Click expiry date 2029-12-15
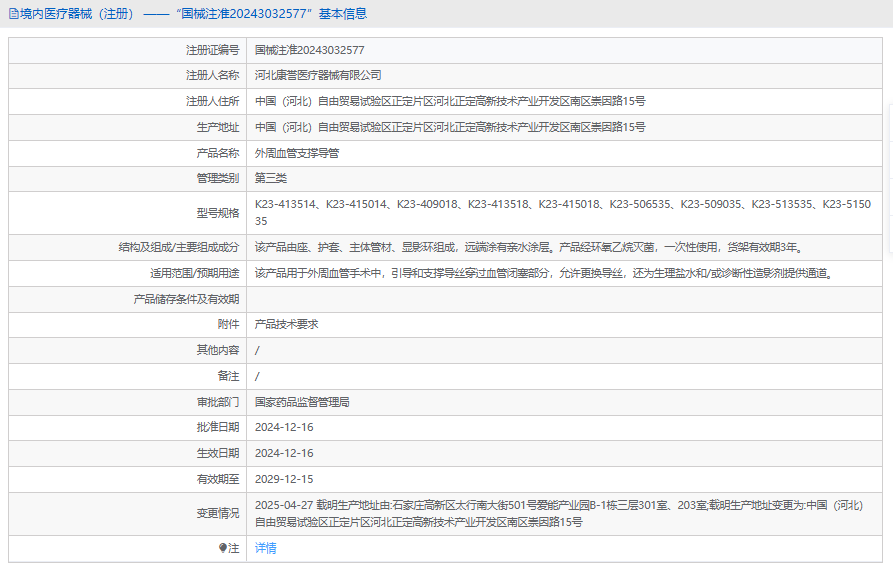The image size is (893, 570). click(x=284, y=479)
